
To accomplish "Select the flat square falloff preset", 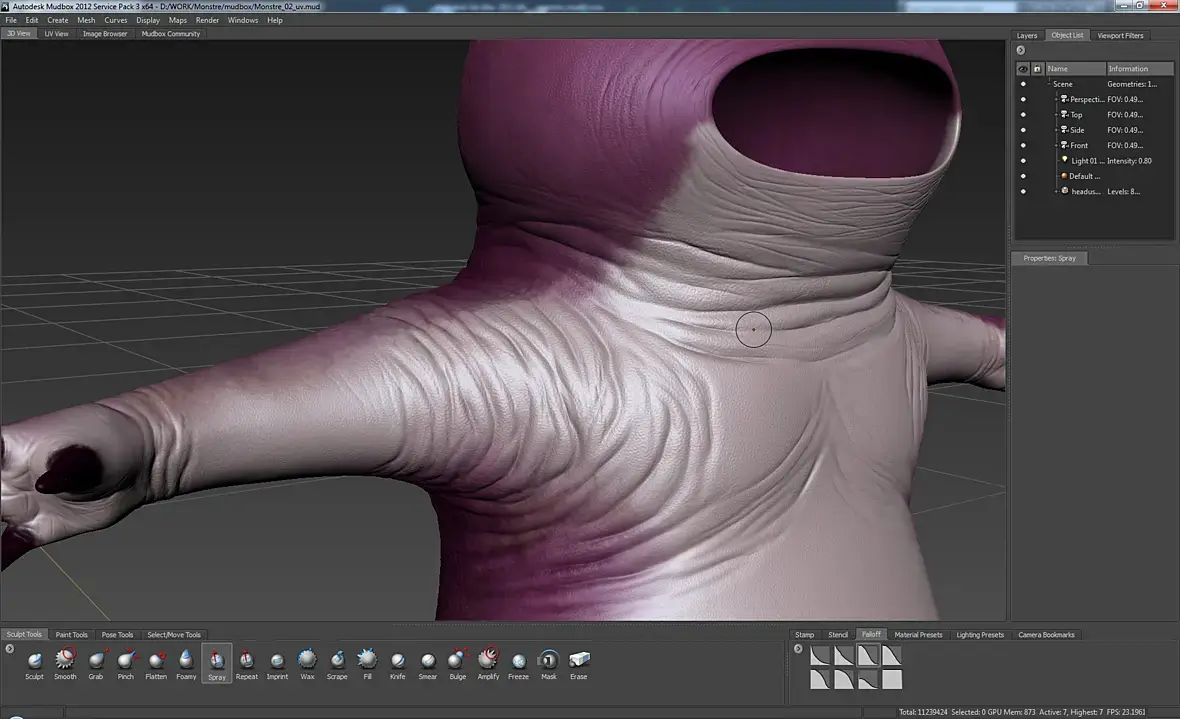I will tap(892, 680).
